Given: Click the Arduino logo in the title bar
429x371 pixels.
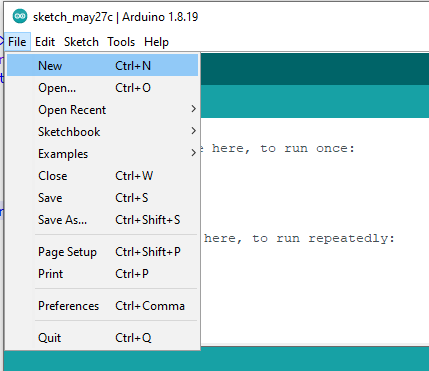Looking at the screenshot, I should click(x=20, y=16).
